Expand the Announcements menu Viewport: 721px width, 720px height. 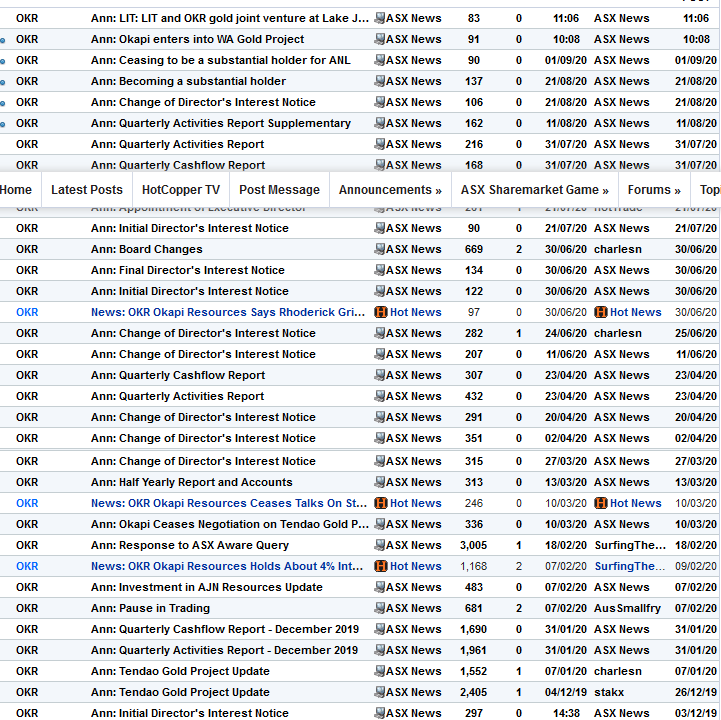click(390, 190)
